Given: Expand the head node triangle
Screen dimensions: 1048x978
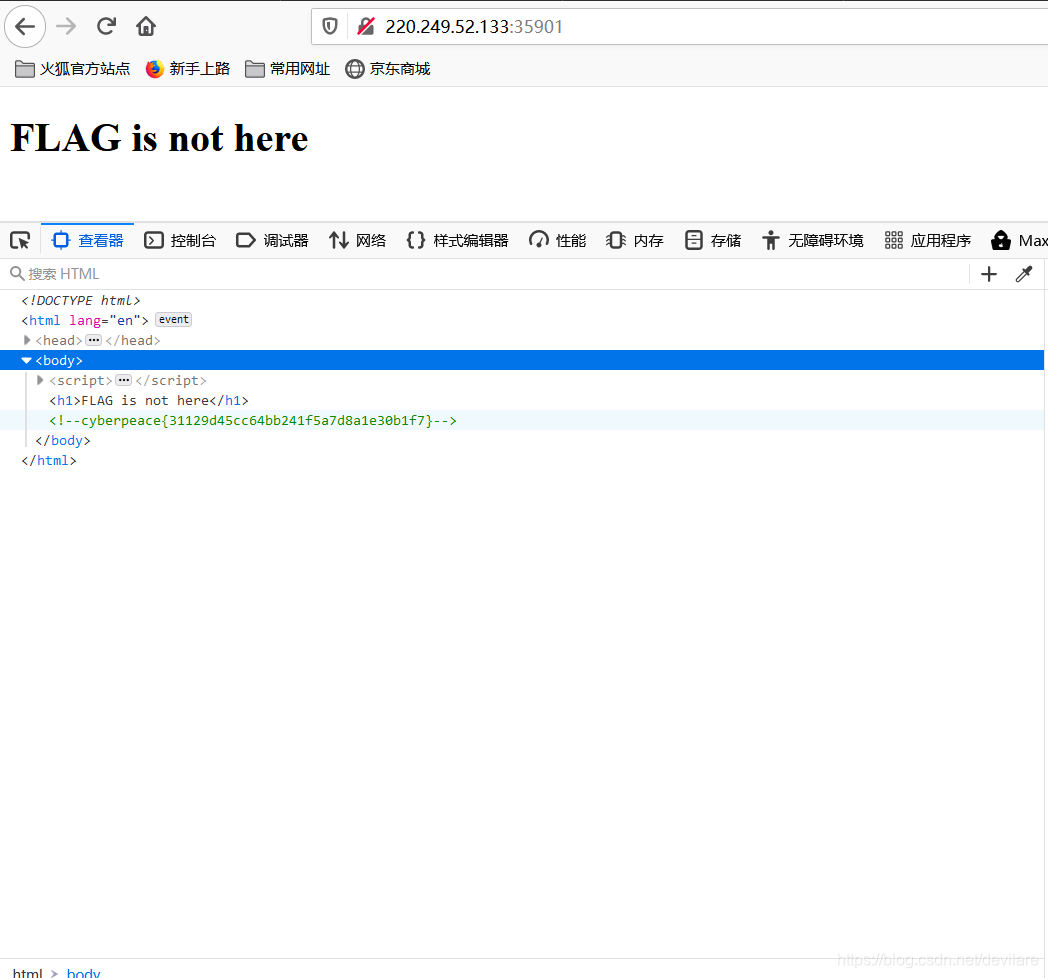Looking at the screenshot, I should [27, 340].
